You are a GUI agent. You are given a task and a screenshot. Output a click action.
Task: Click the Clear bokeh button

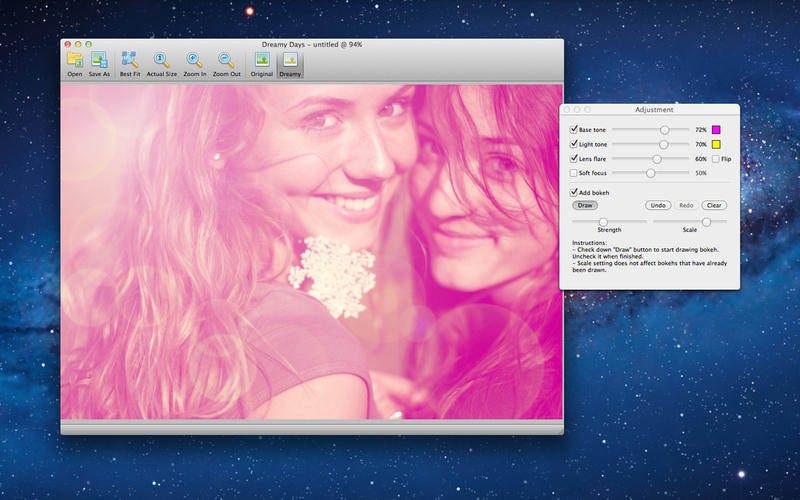click(714, 205)
